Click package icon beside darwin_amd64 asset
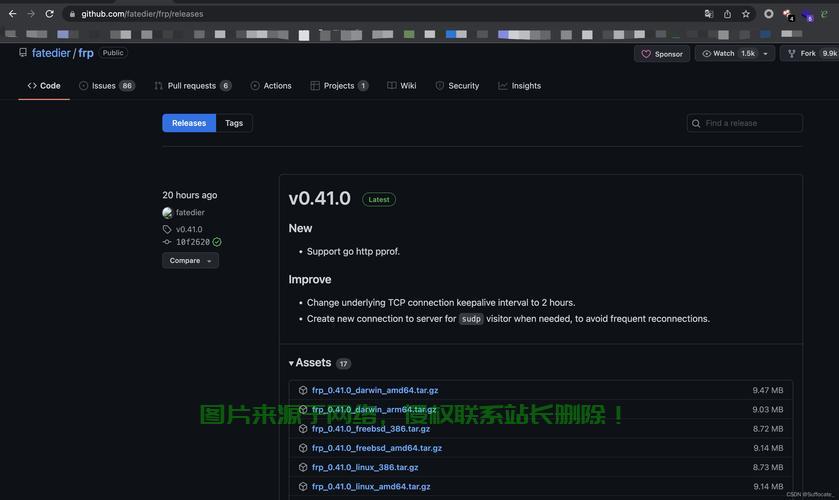The height and width of the screenshot is (500, 839). point(303,390)
